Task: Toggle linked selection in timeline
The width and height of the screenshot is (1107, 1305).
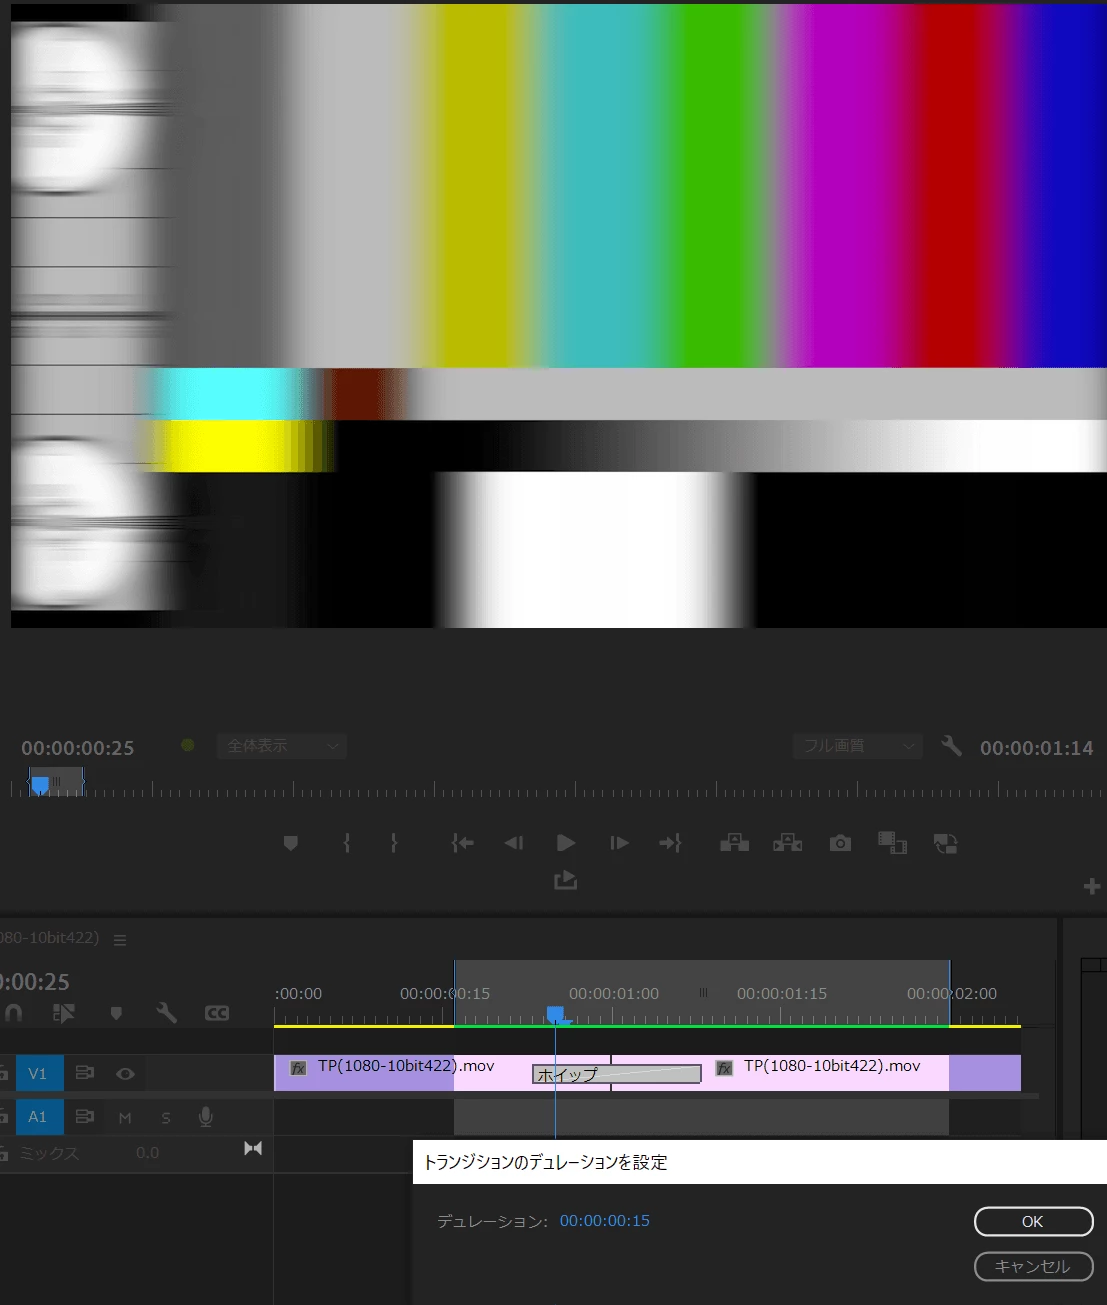Action: [64, 1013]
